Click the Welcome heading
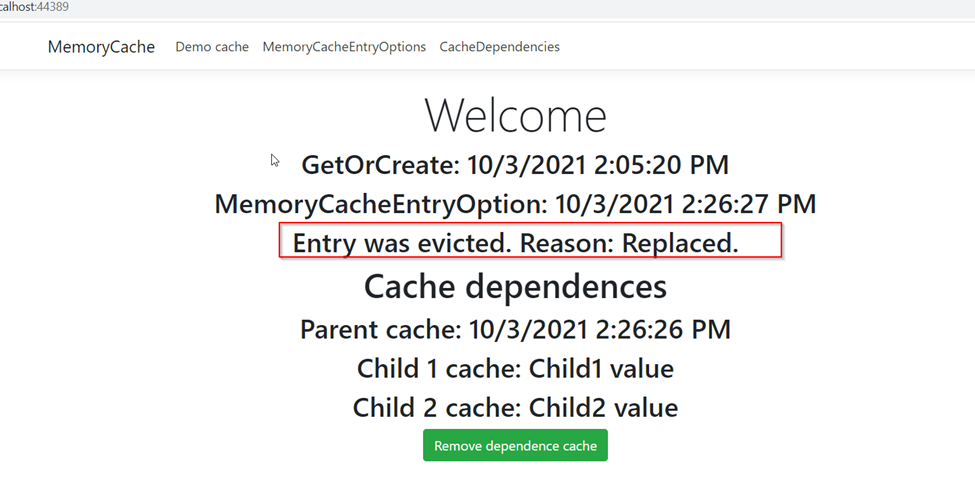 (x=515, y=116)
